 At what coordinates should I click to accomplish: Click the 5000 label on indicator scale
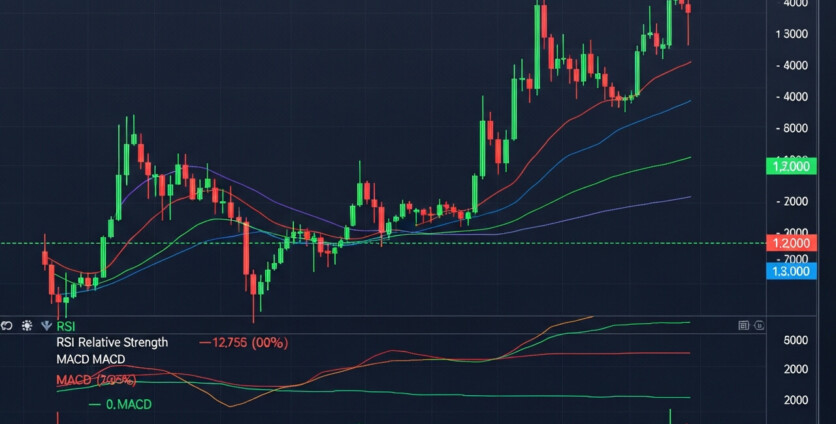796,340
